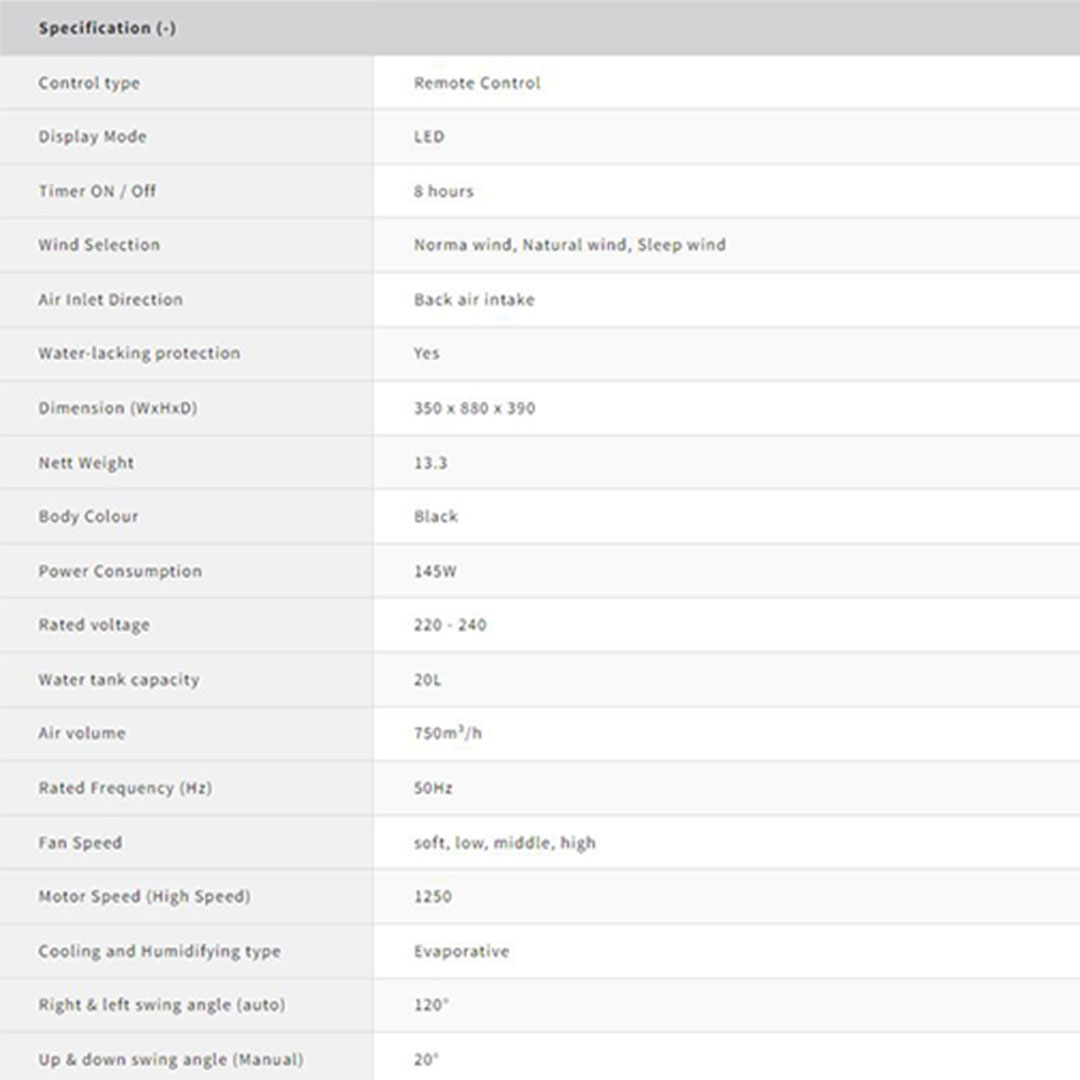Viewport: 1080px width, 1080px height.
Task: Select the 350 x 880 x 390 dimension value
Action: coord(474,408)
